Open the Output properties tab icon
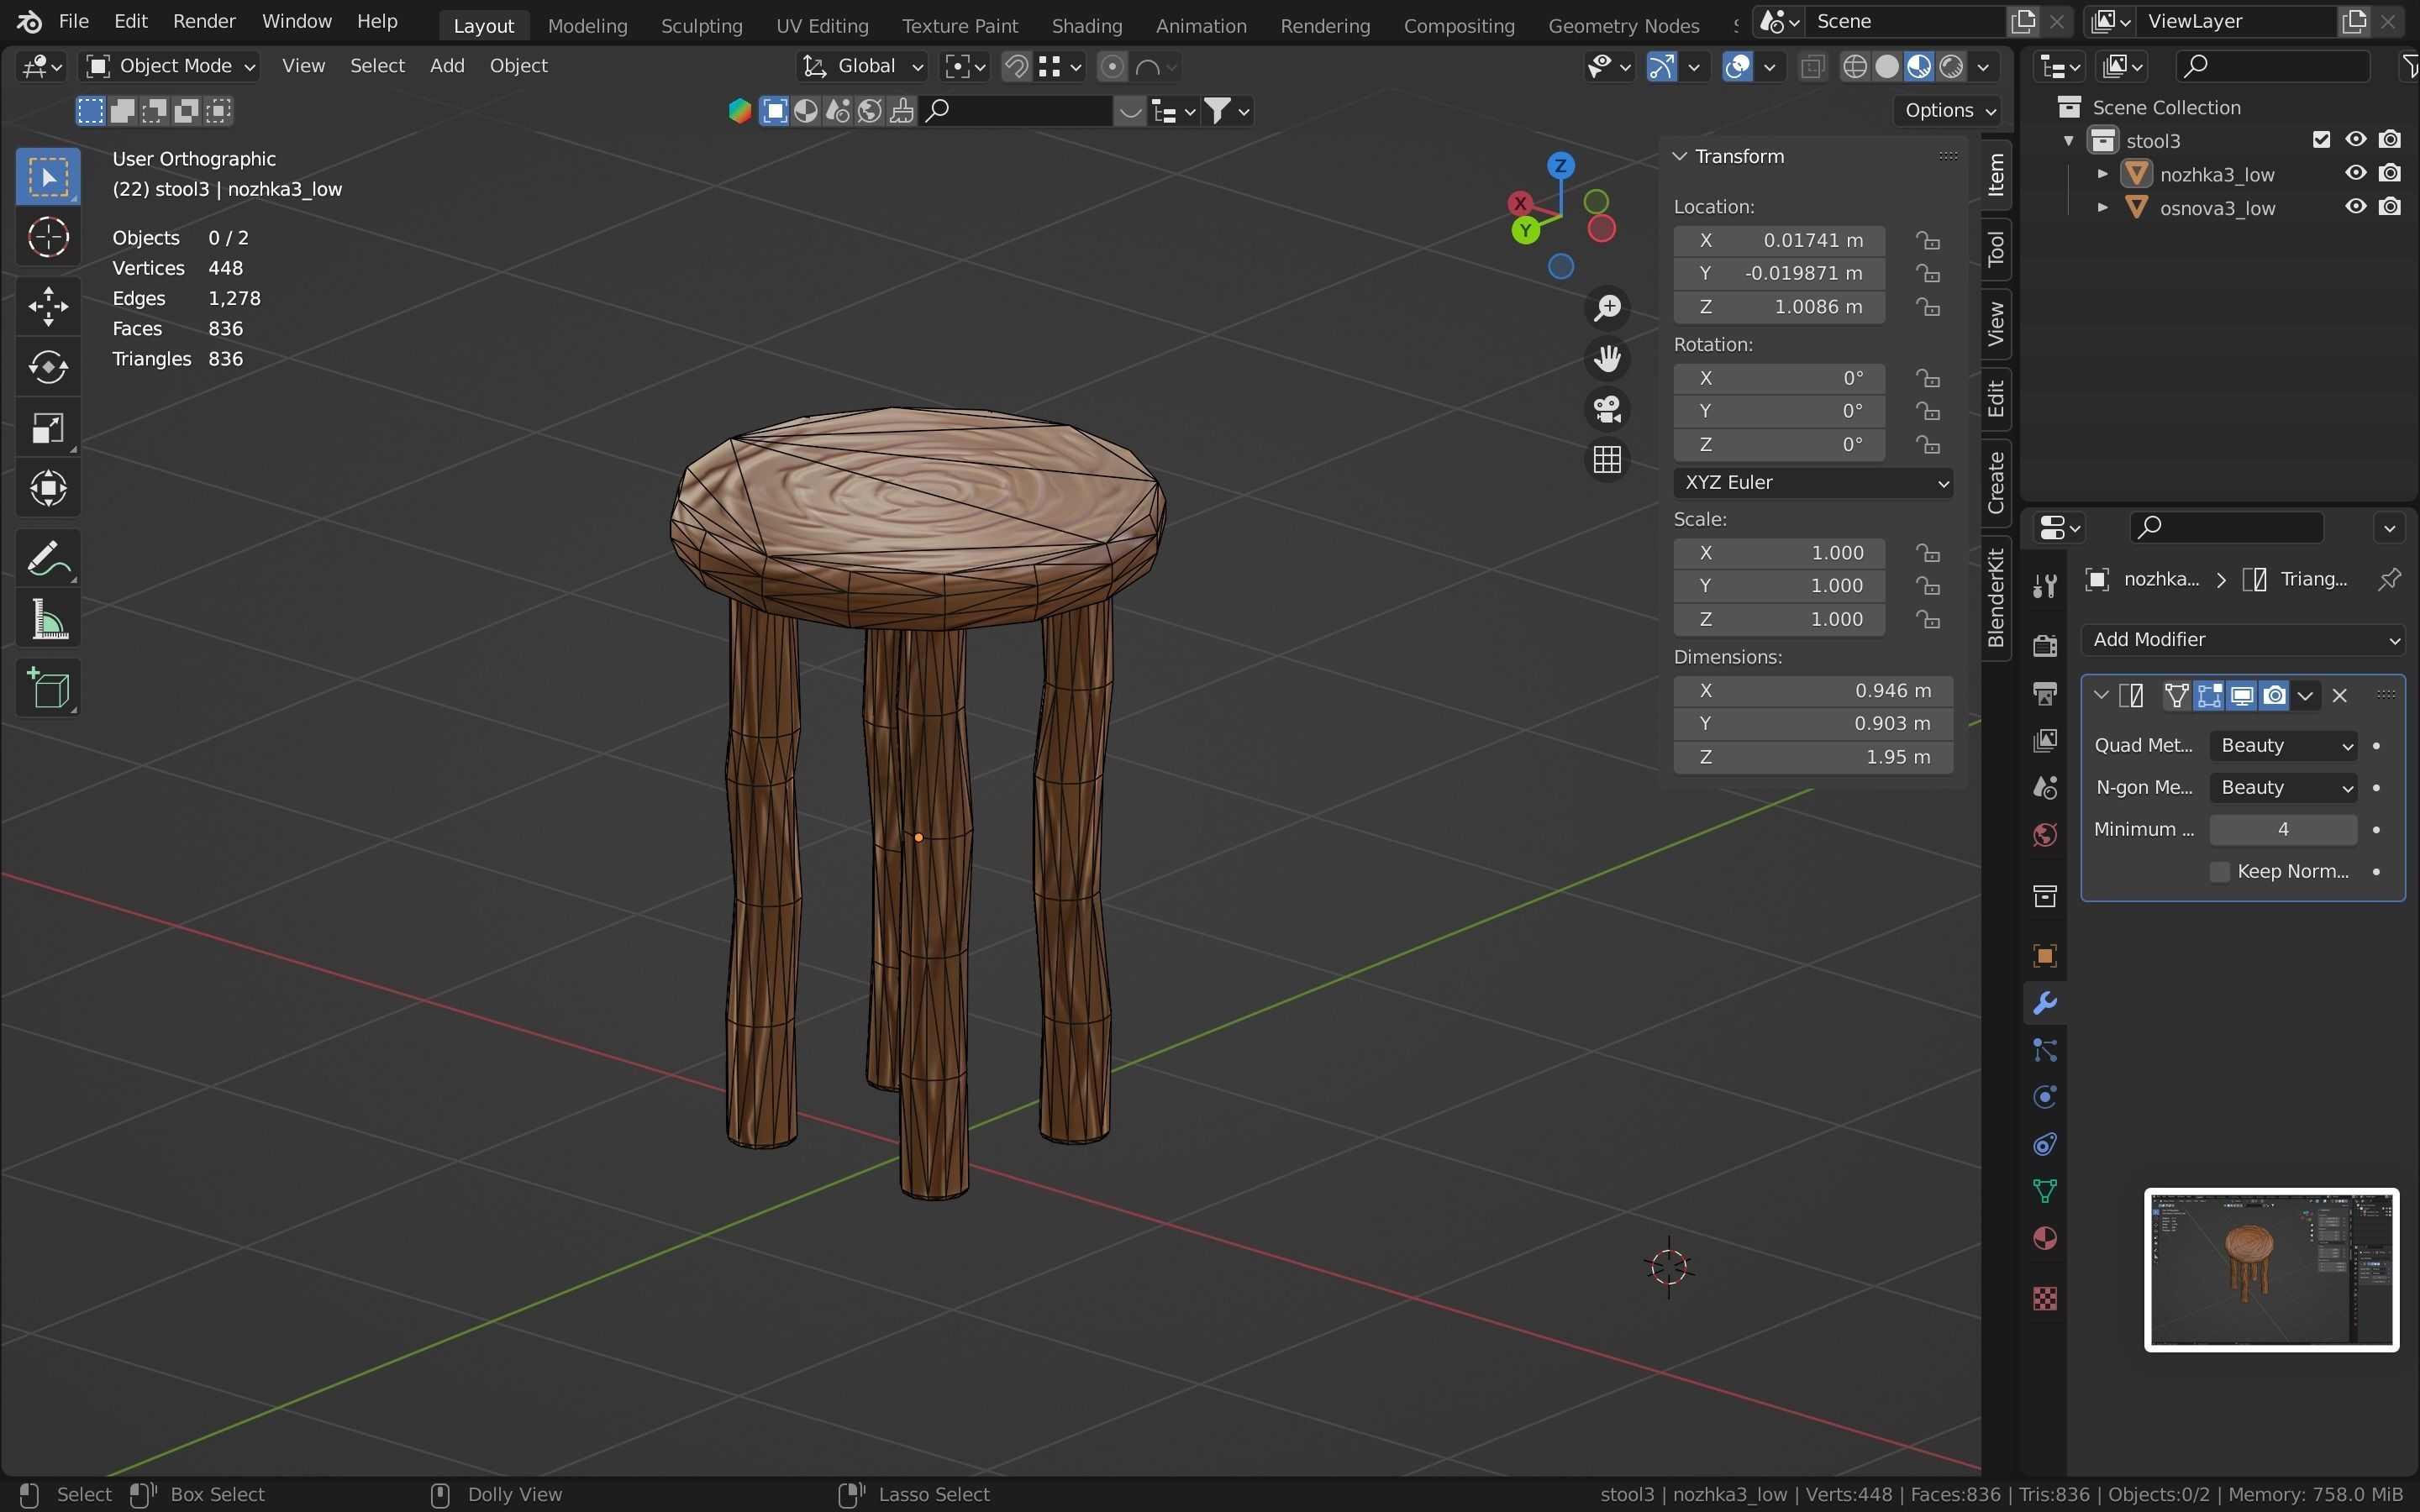Viewport: 2420px width, 1512px height. point(2044,692)
